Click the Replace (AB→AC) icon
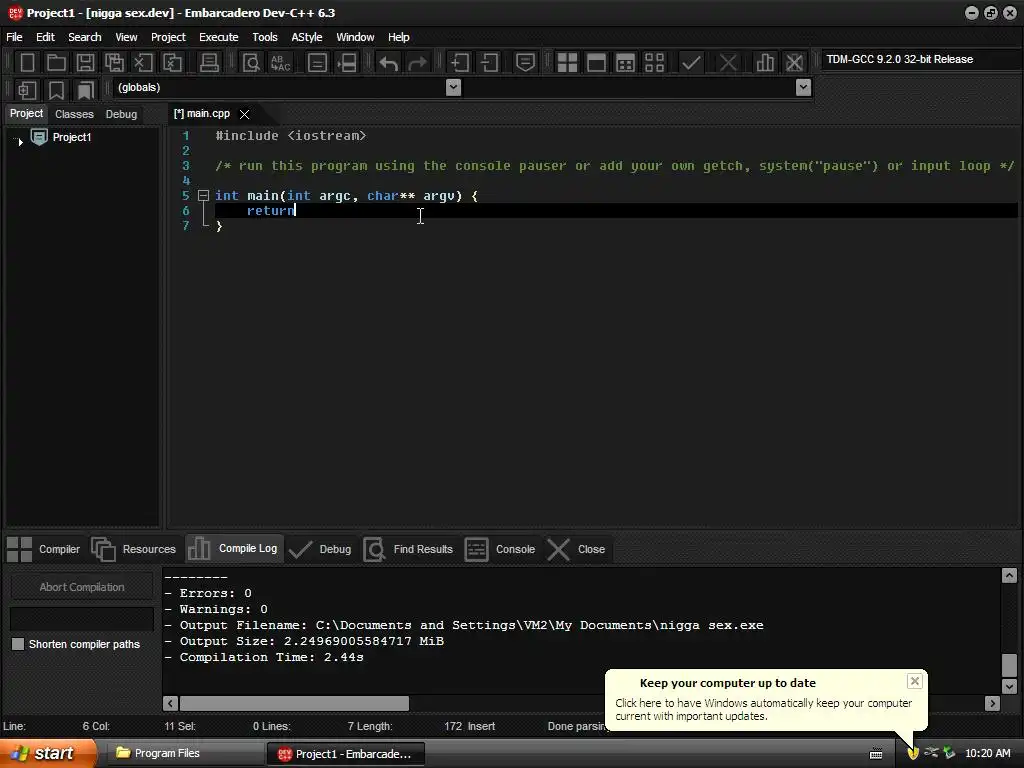 [281, 63]
